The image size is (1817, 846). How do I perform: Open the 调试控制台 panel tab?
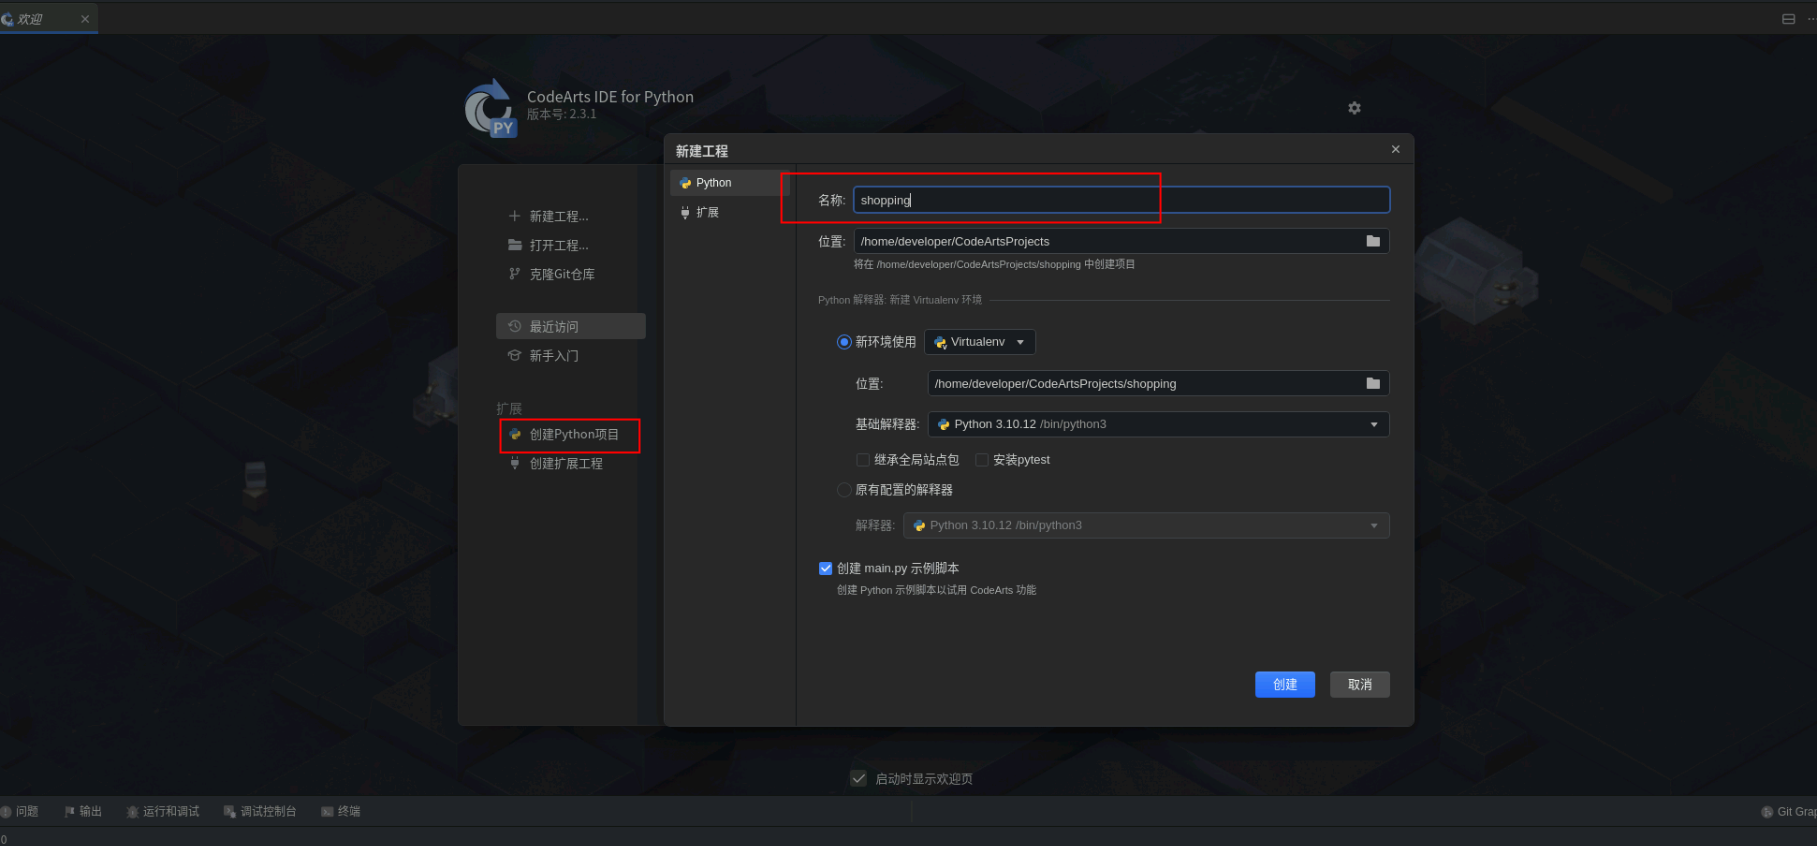(x=260, y=812)
